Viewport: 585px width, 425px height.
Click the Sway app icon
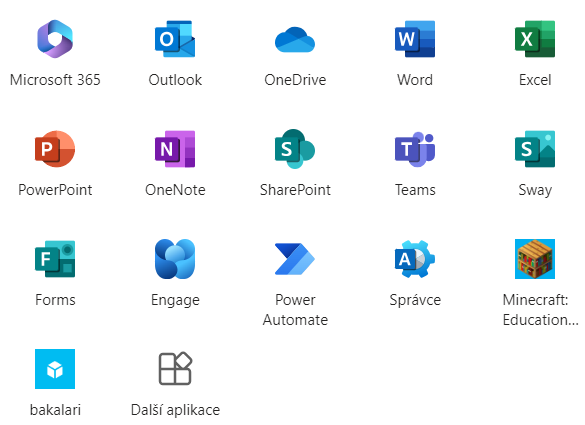[535, 149]
